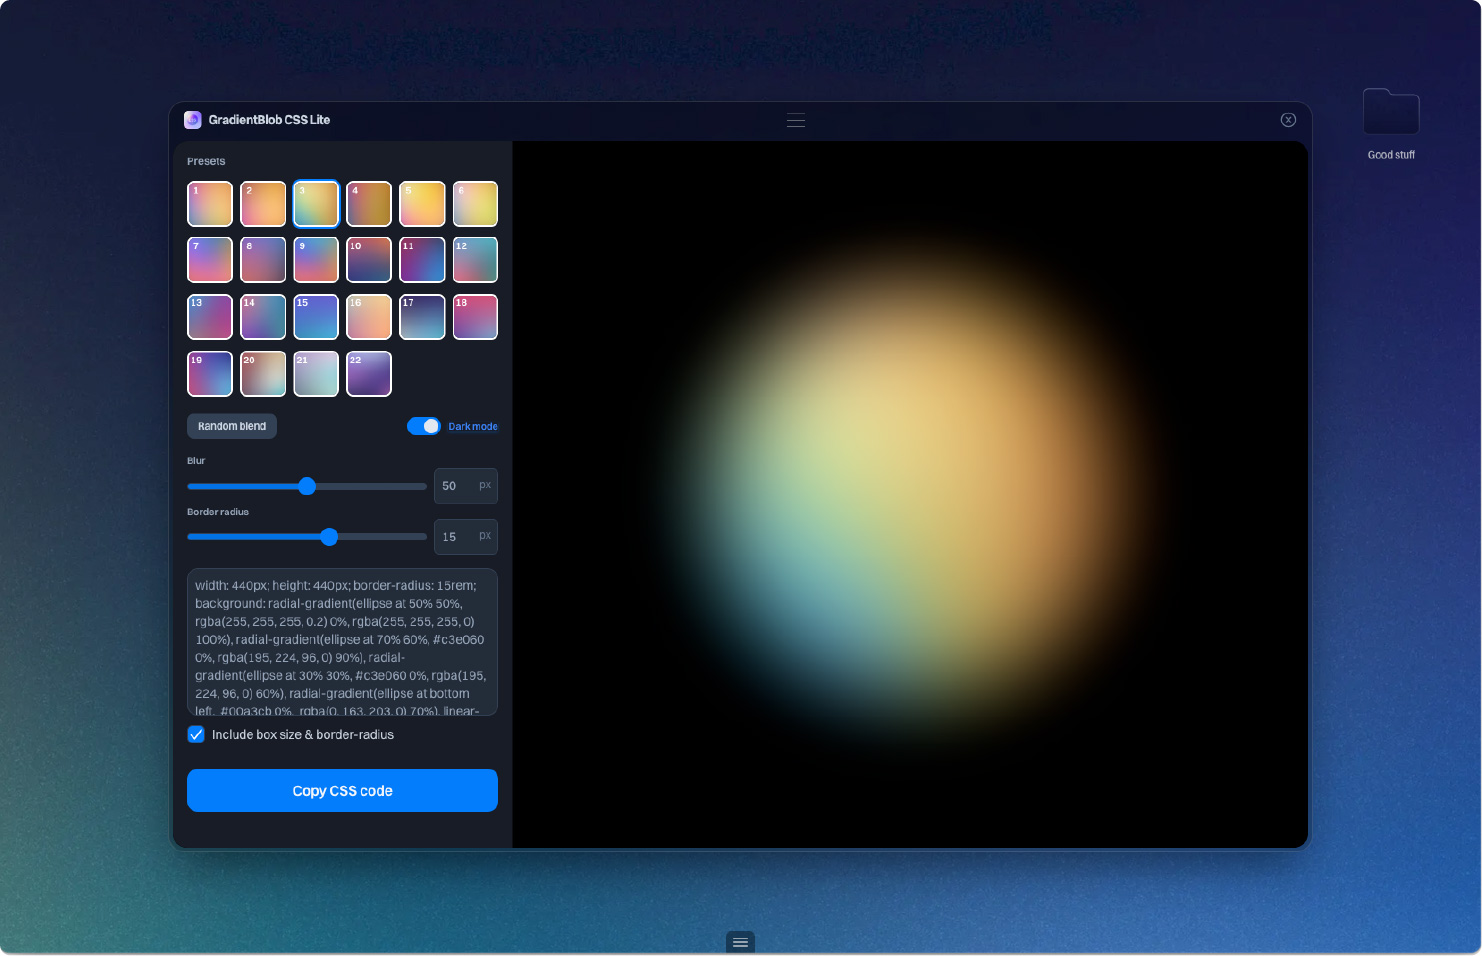Click the bottom dock menu handle
The width and height of the screenshot is (1482, 956).
740,942
